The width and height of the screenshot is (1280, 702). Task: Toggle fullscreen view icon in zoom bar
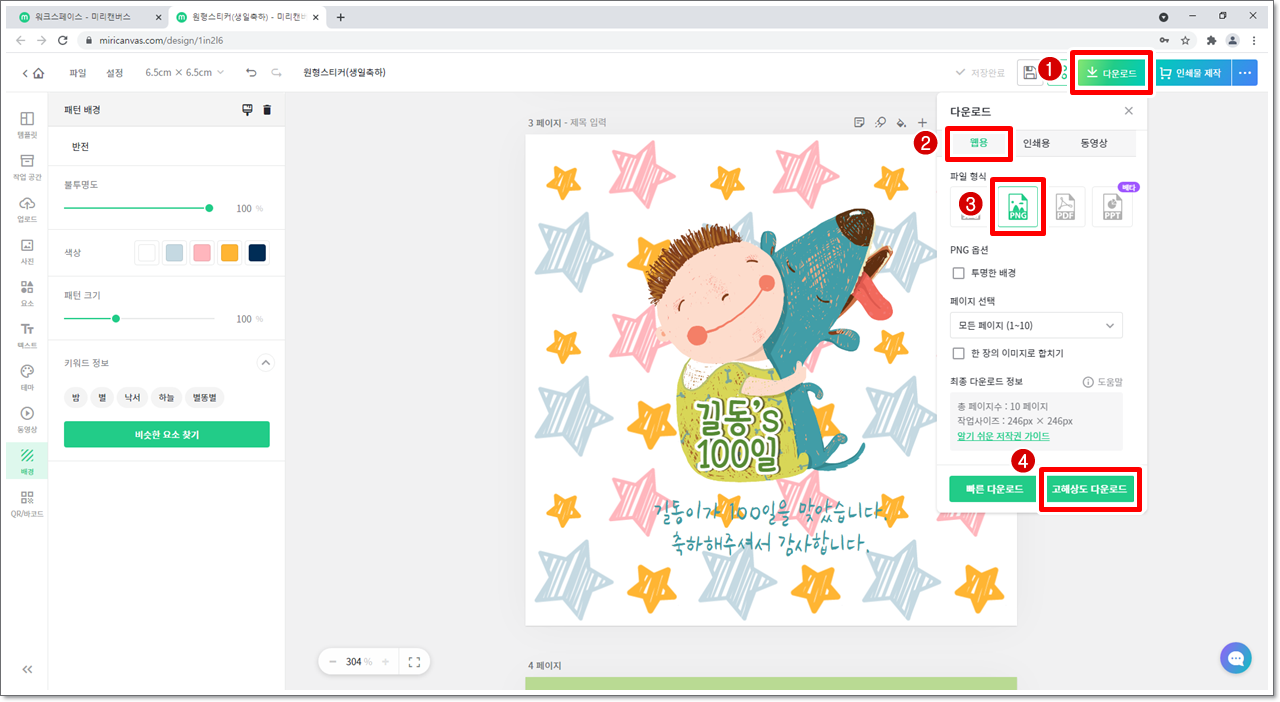(414, 661)
